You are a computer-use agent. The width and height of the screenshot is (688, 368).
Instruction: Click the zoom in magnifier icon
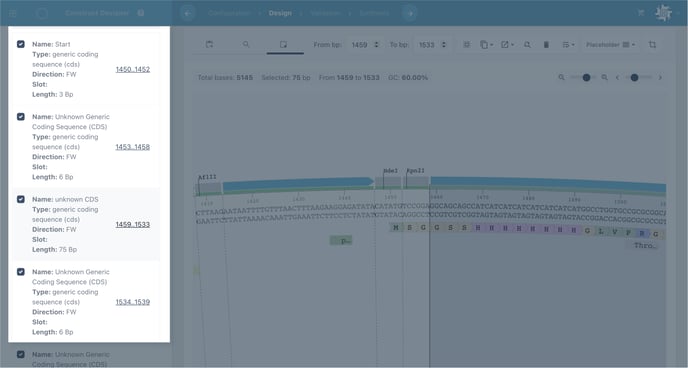pos(605,78)
